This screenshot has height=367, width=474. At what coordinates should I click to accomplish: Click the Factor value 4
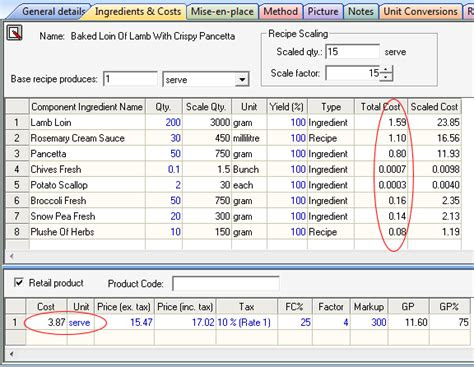[331, 322]
